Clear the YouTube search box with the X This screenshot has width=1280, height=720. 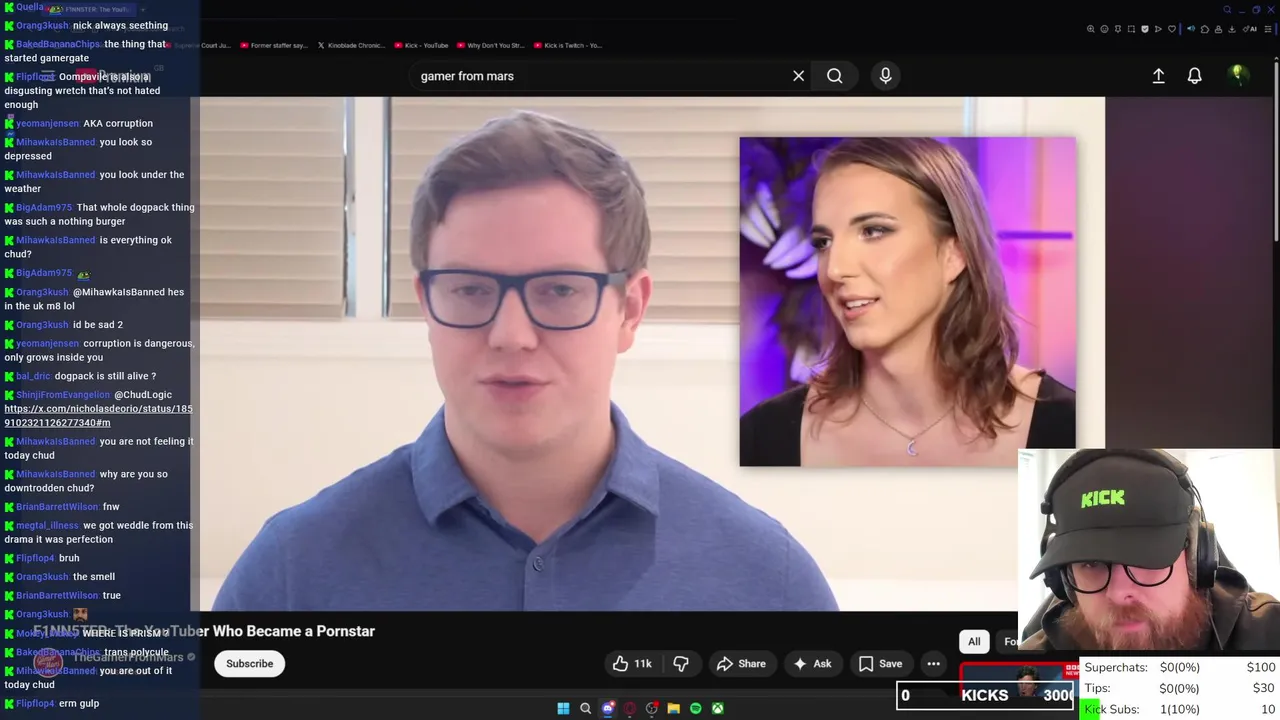(798, 76)
